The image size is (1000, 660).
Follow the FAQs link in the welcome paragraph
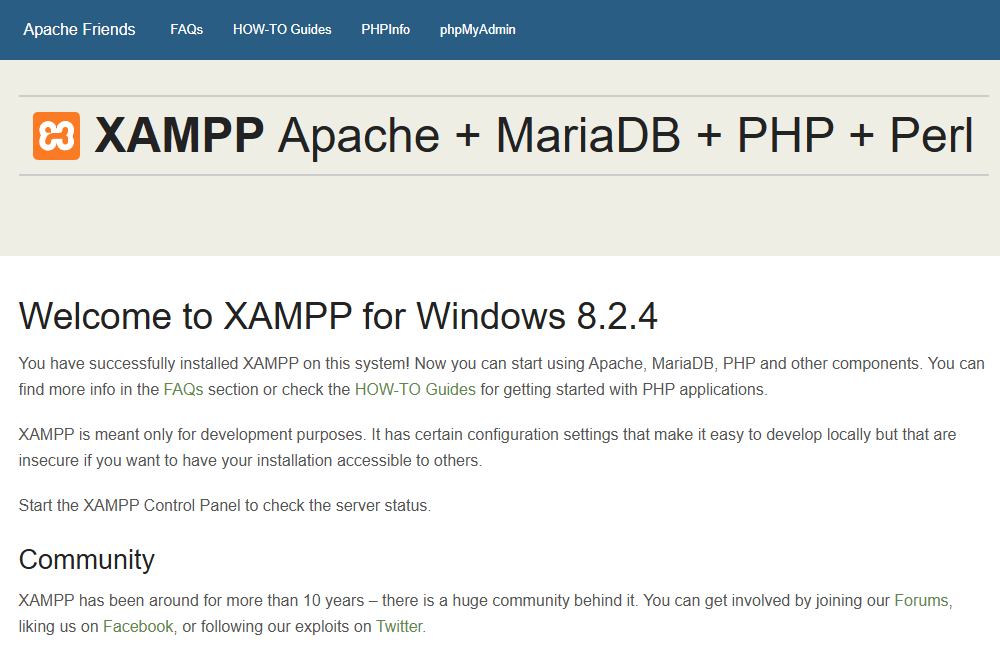(183, 390)
